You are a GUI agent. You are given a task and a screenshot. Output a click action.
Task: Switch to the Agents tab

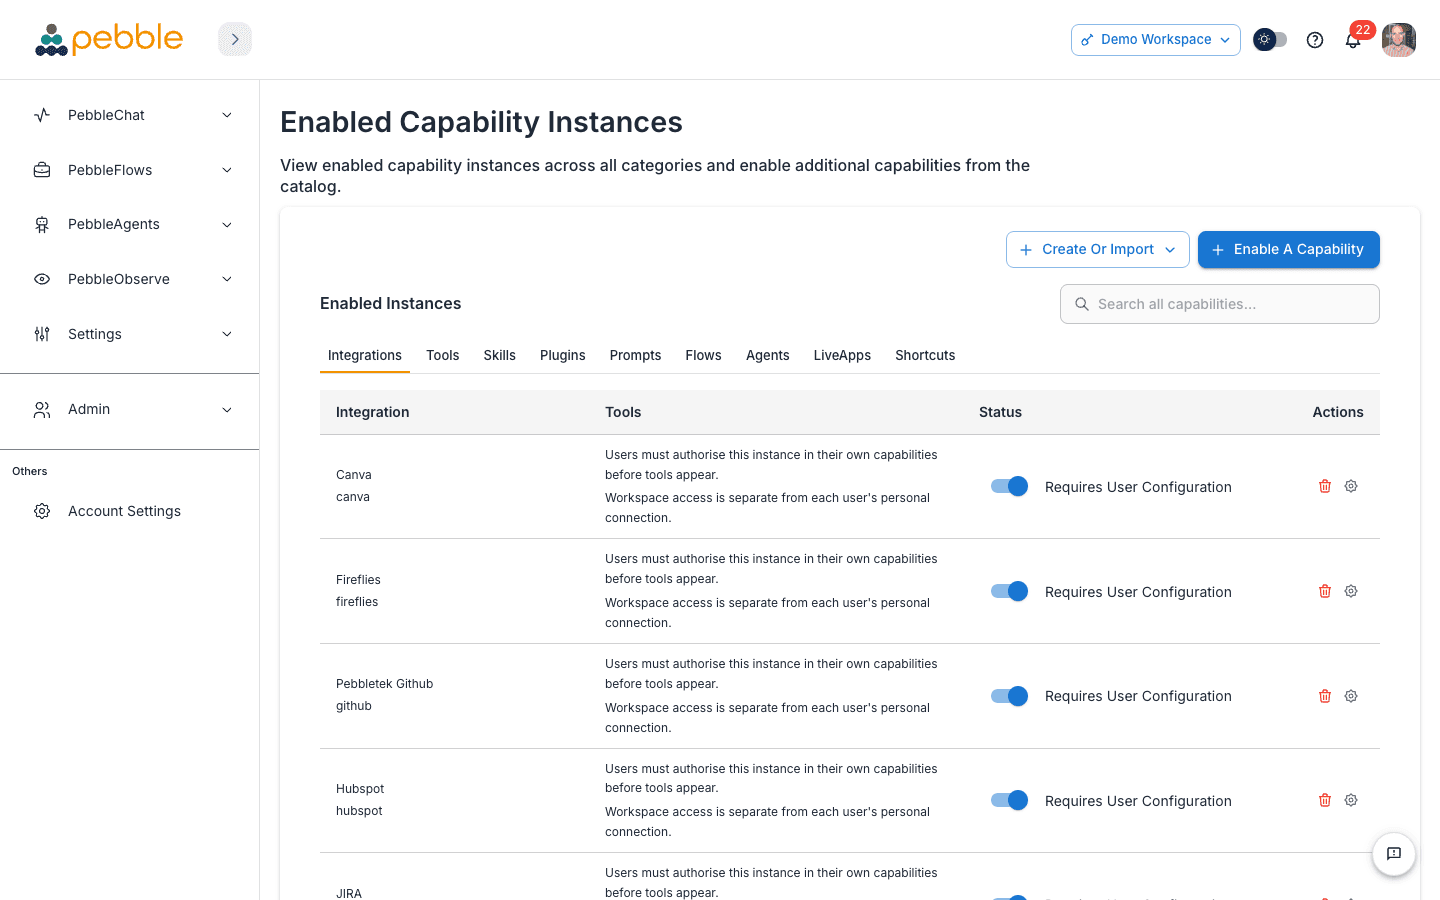click(768, 355)
